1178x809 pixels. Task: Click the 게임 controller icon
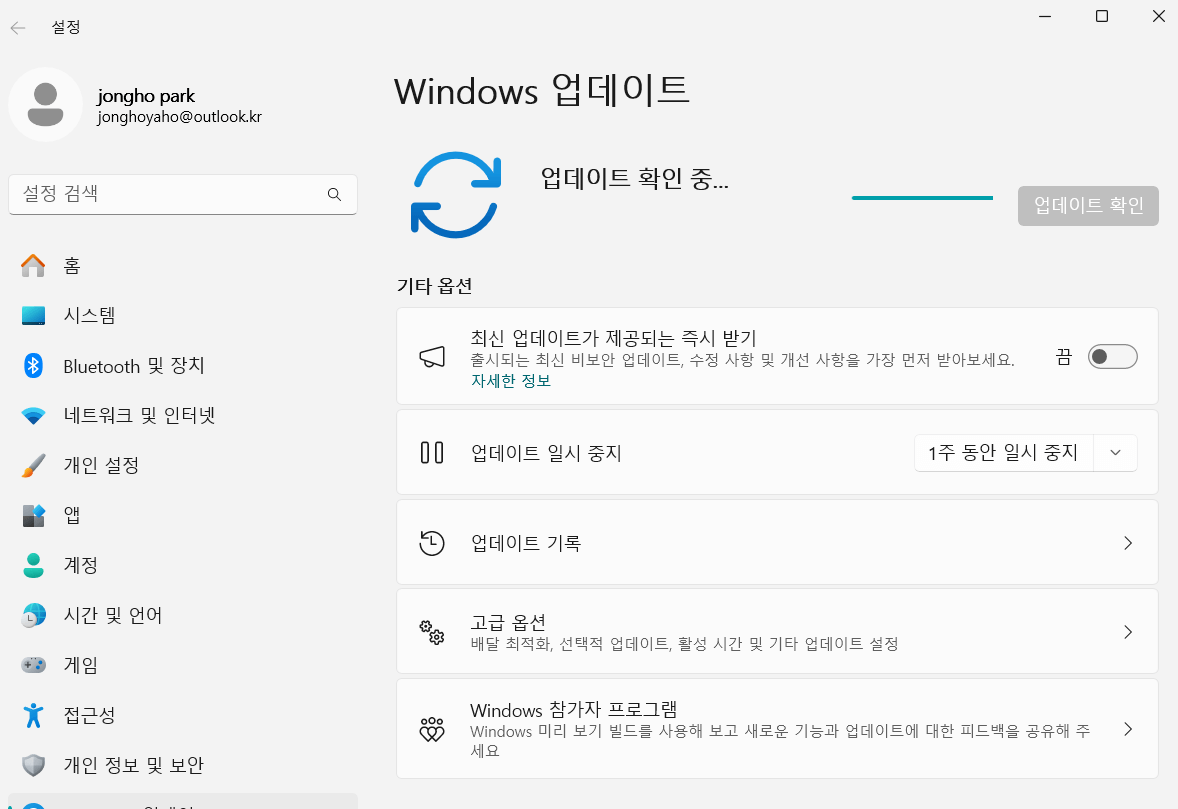pyautogui.click(x=33, y=665)
